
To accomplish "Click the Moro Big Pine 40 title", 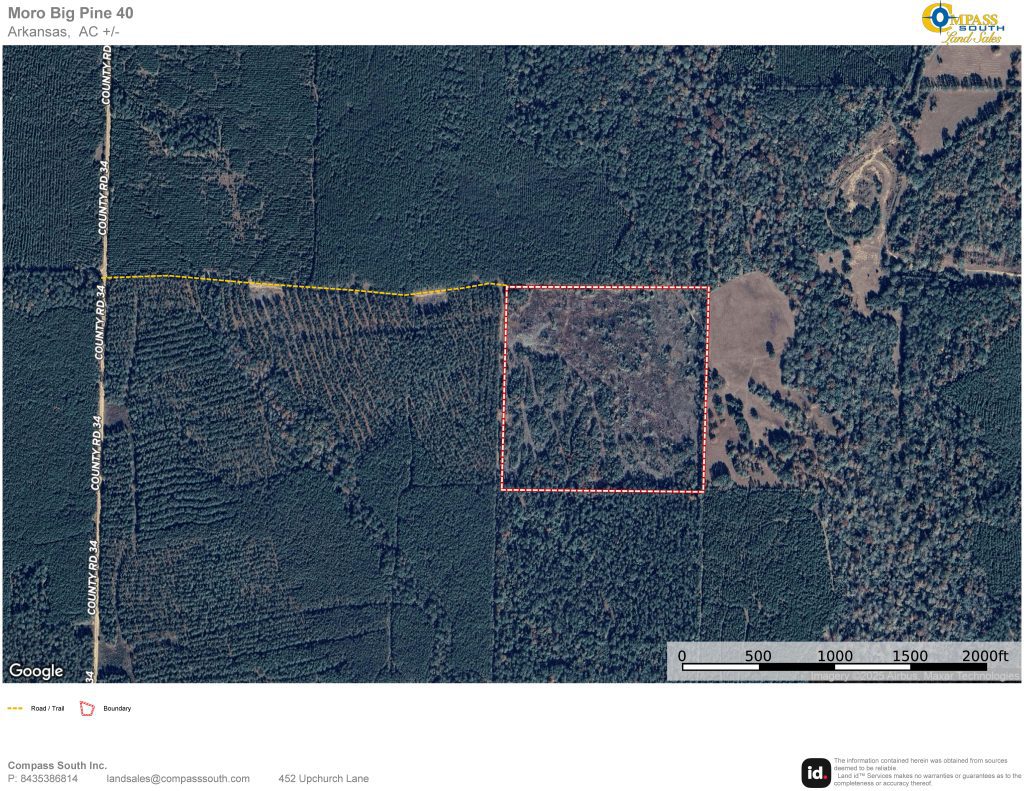I will click(70, 13).
